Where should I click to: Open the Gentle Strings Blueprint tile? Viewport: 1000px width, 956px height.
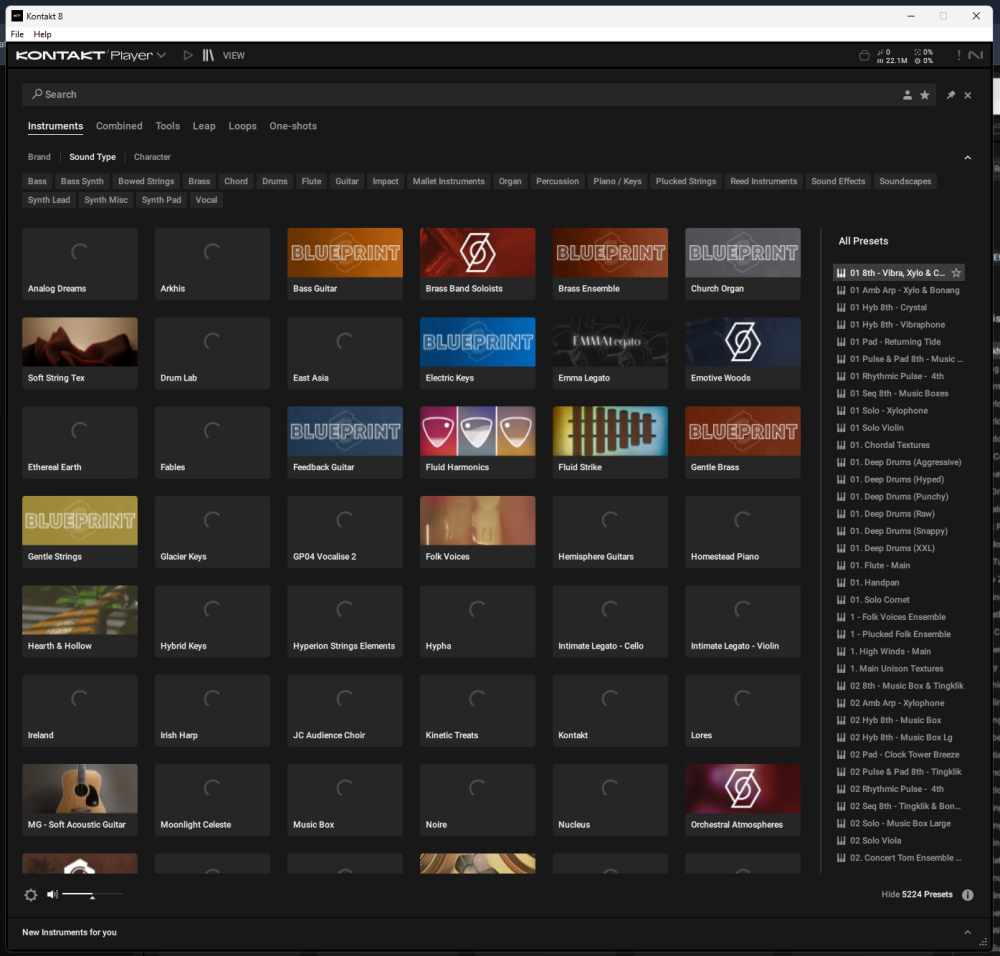(80, 531)
